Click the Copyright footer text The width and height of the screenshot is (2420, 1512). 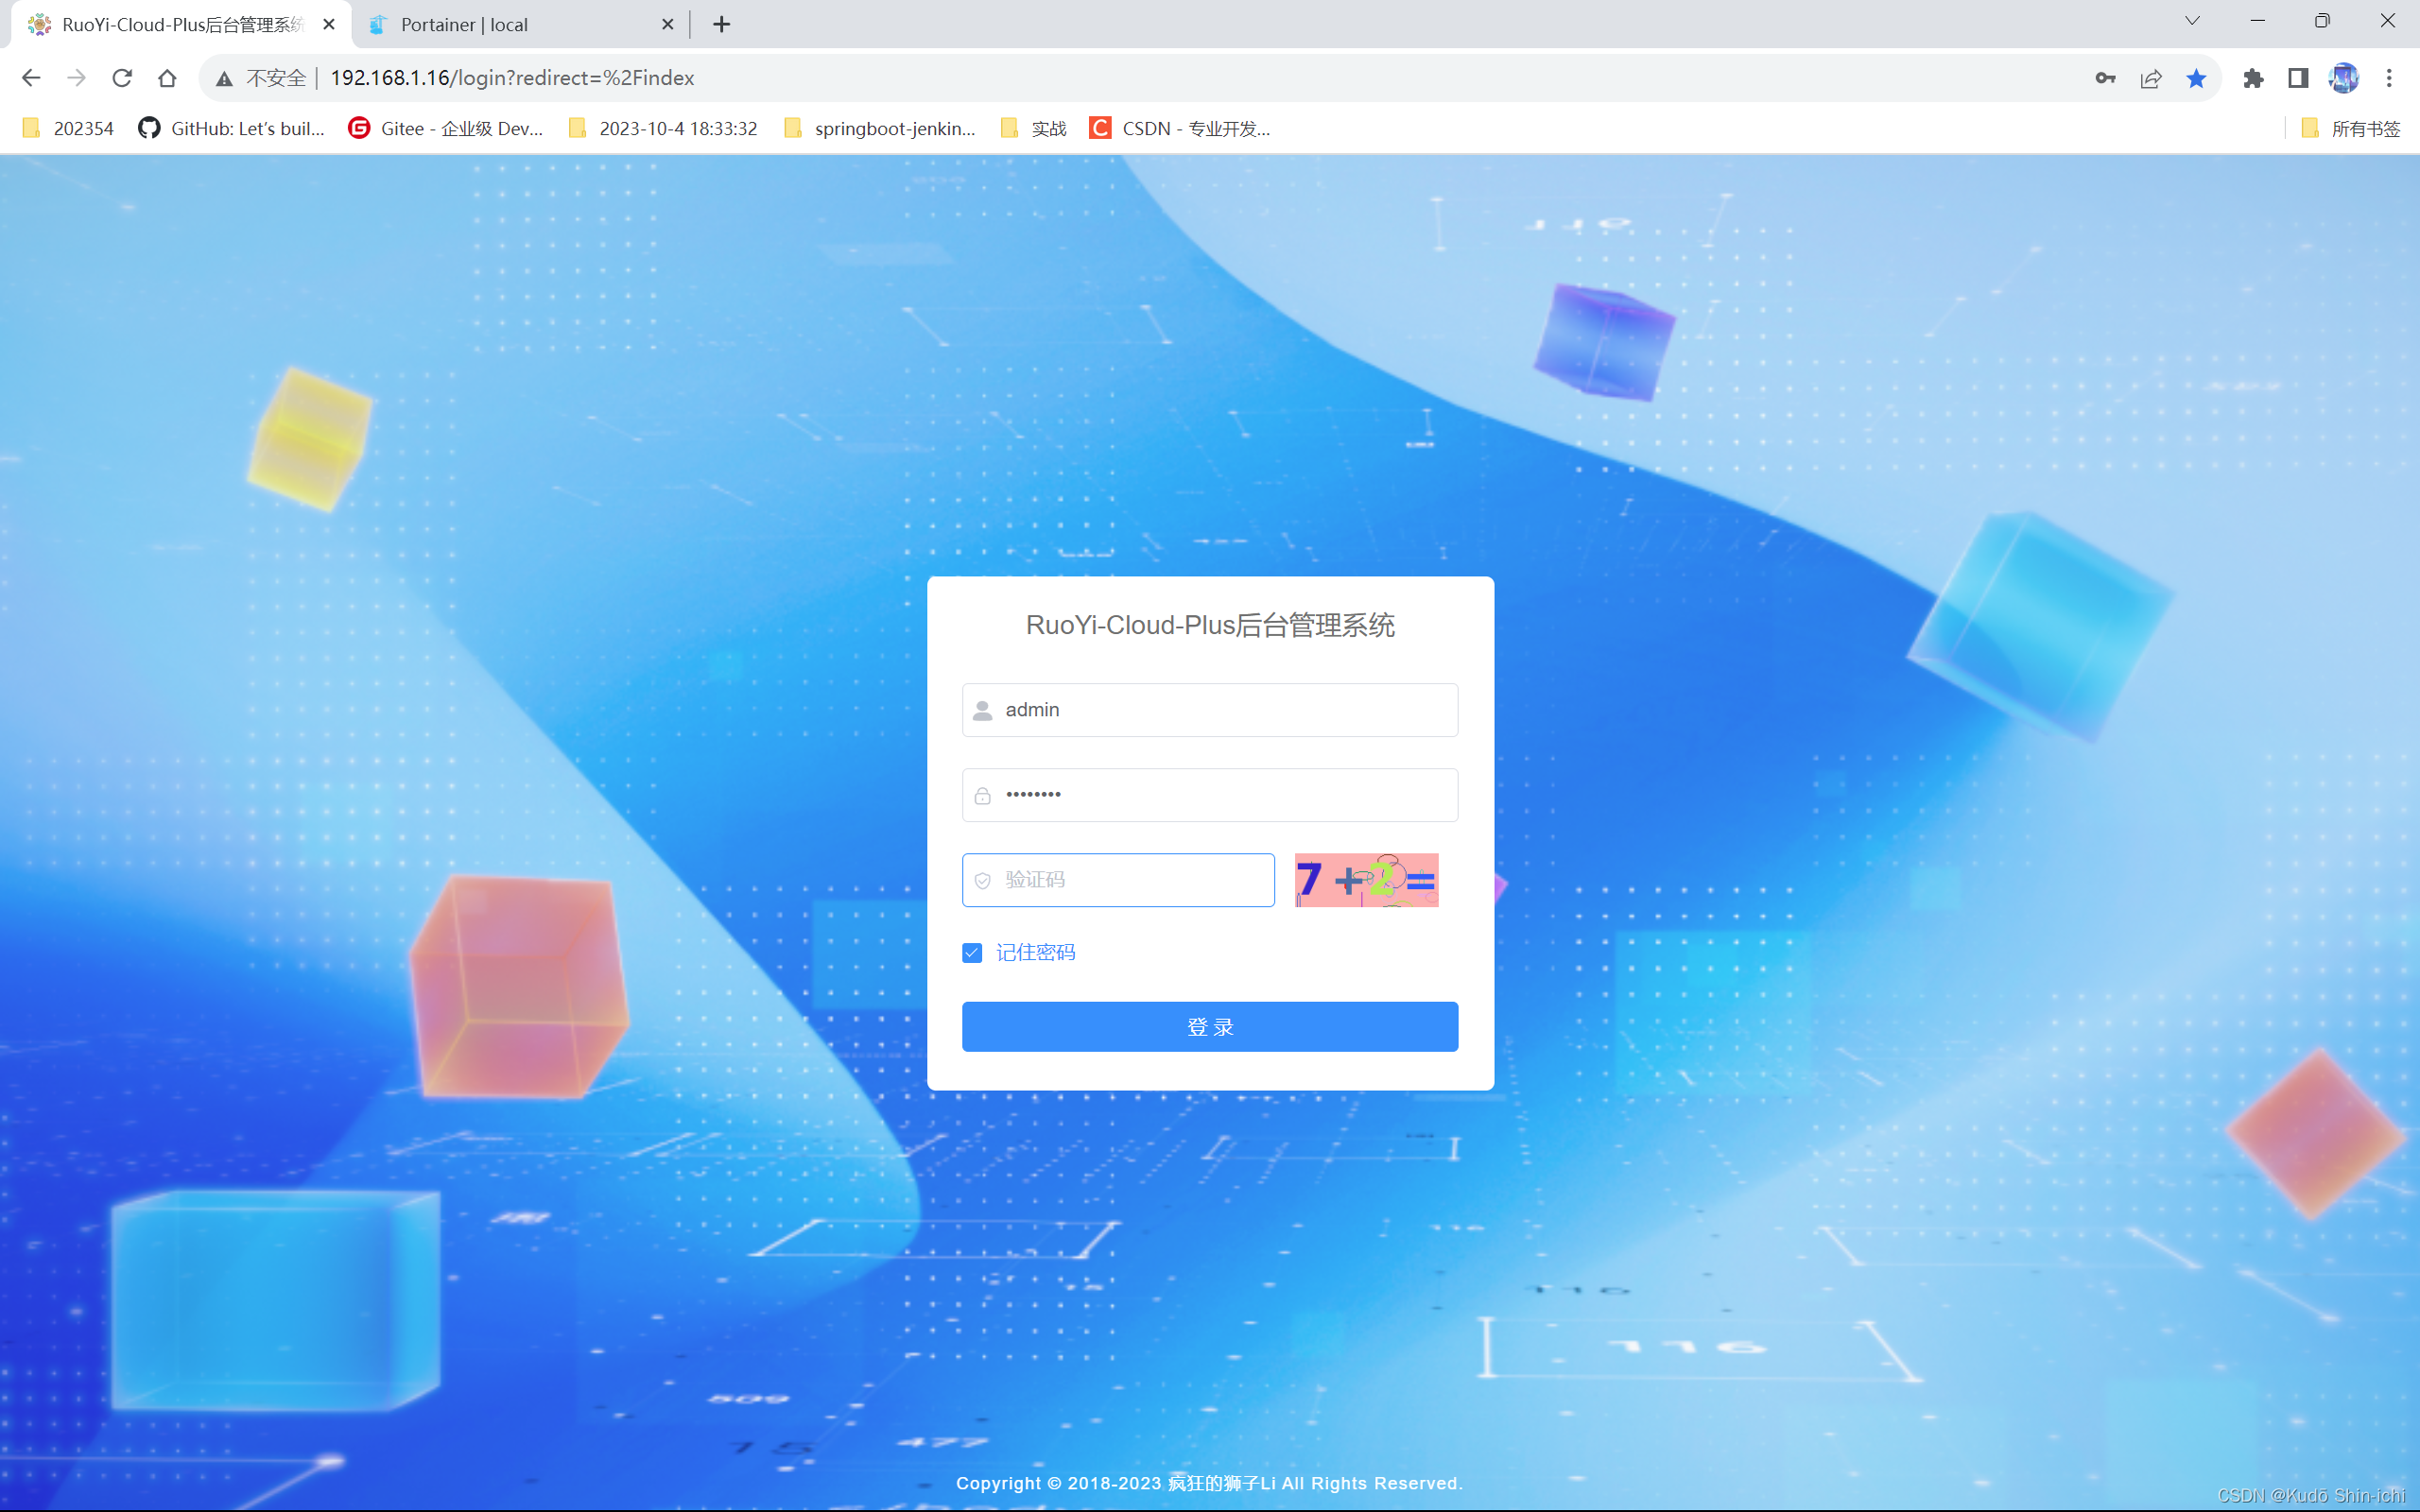click(x=1209, y=1483)
